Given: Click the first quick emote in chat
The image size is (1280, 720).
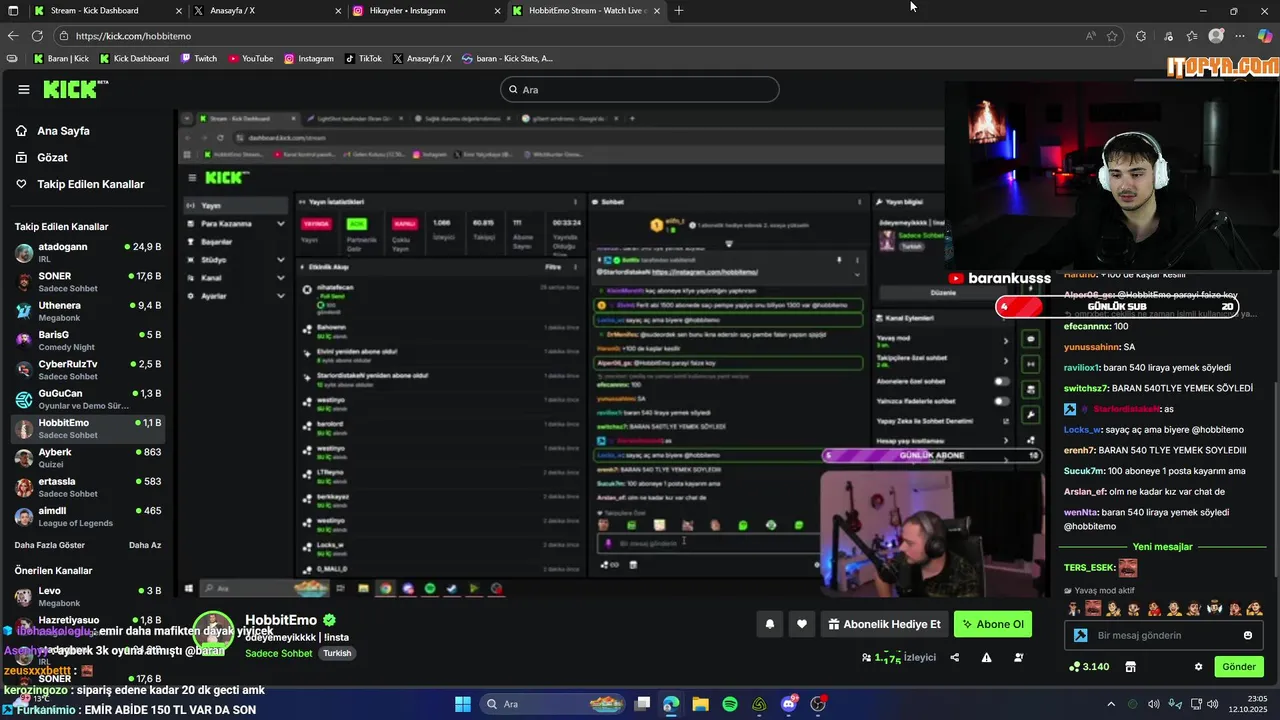Looking at the screenshot, I should click(1073, 608).
